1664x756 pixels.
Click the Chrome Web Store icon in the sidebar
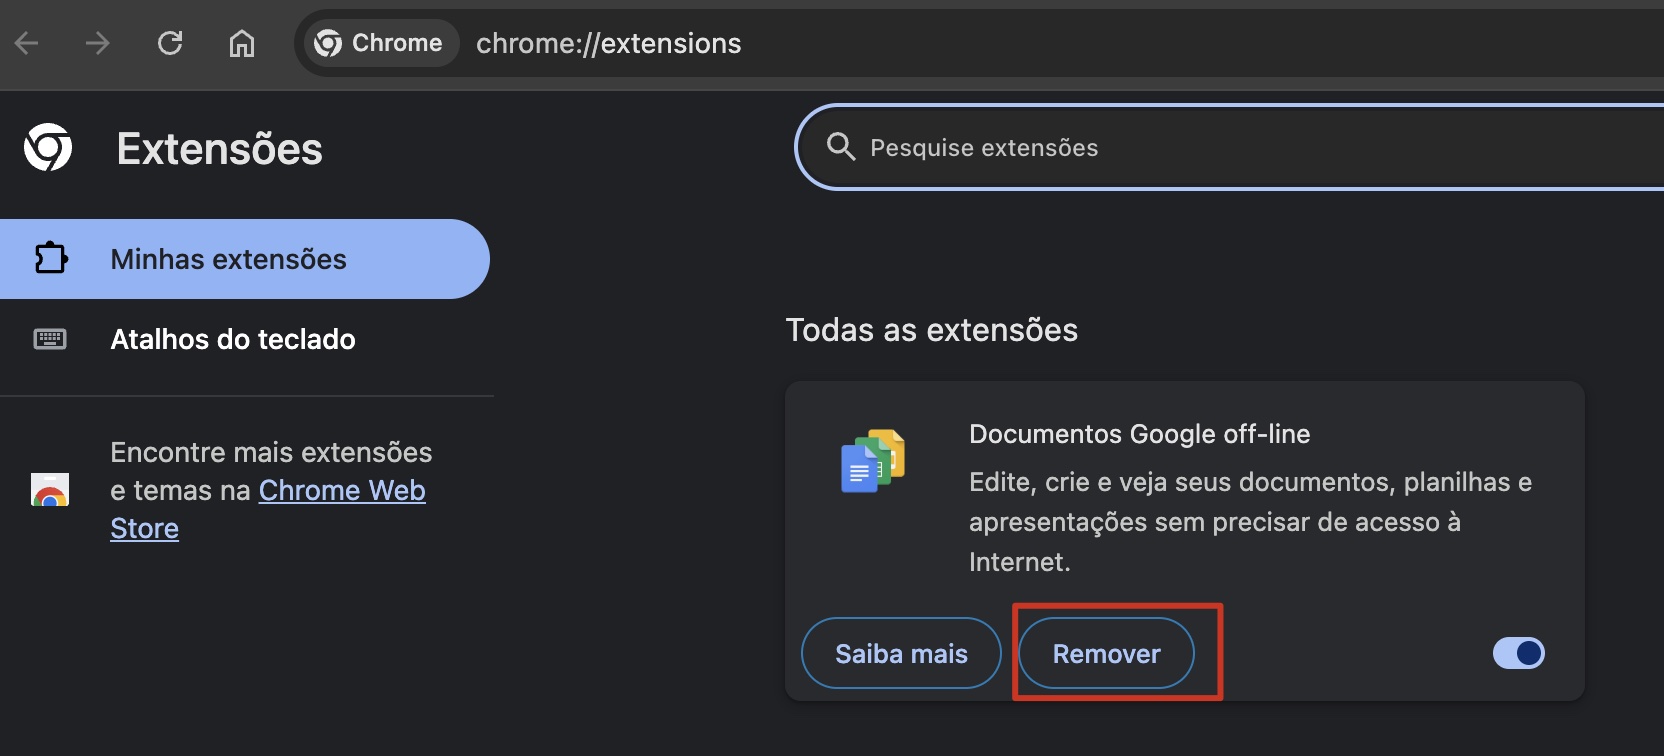click(x=48, y=489)
